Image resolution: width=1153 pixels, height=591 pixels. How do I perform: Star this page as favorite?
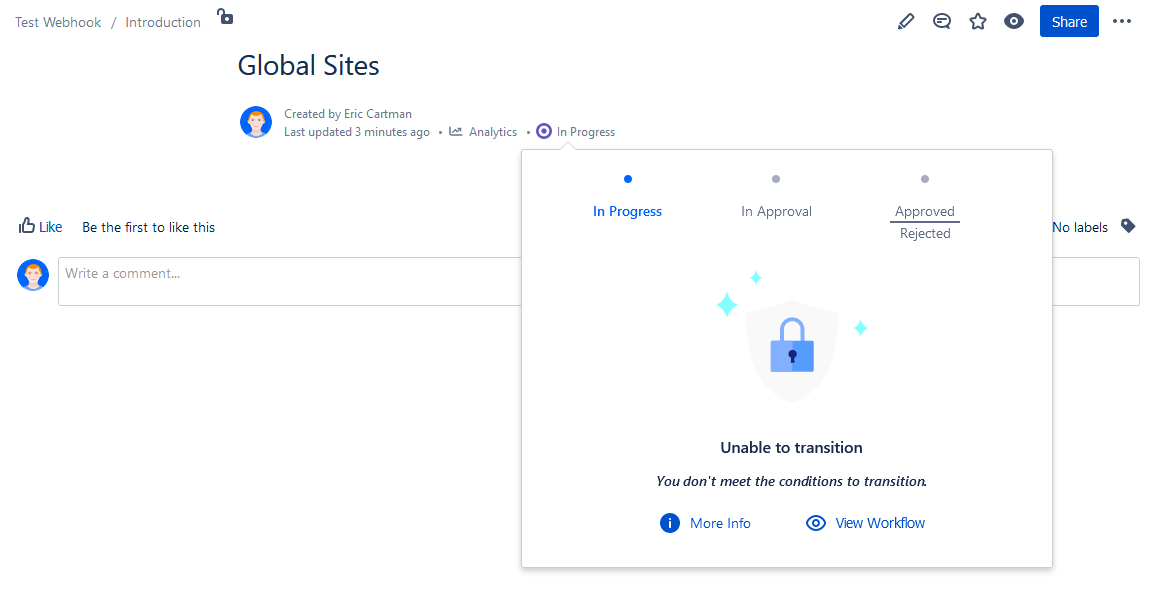pyautogui.click(x=978, y=22)
